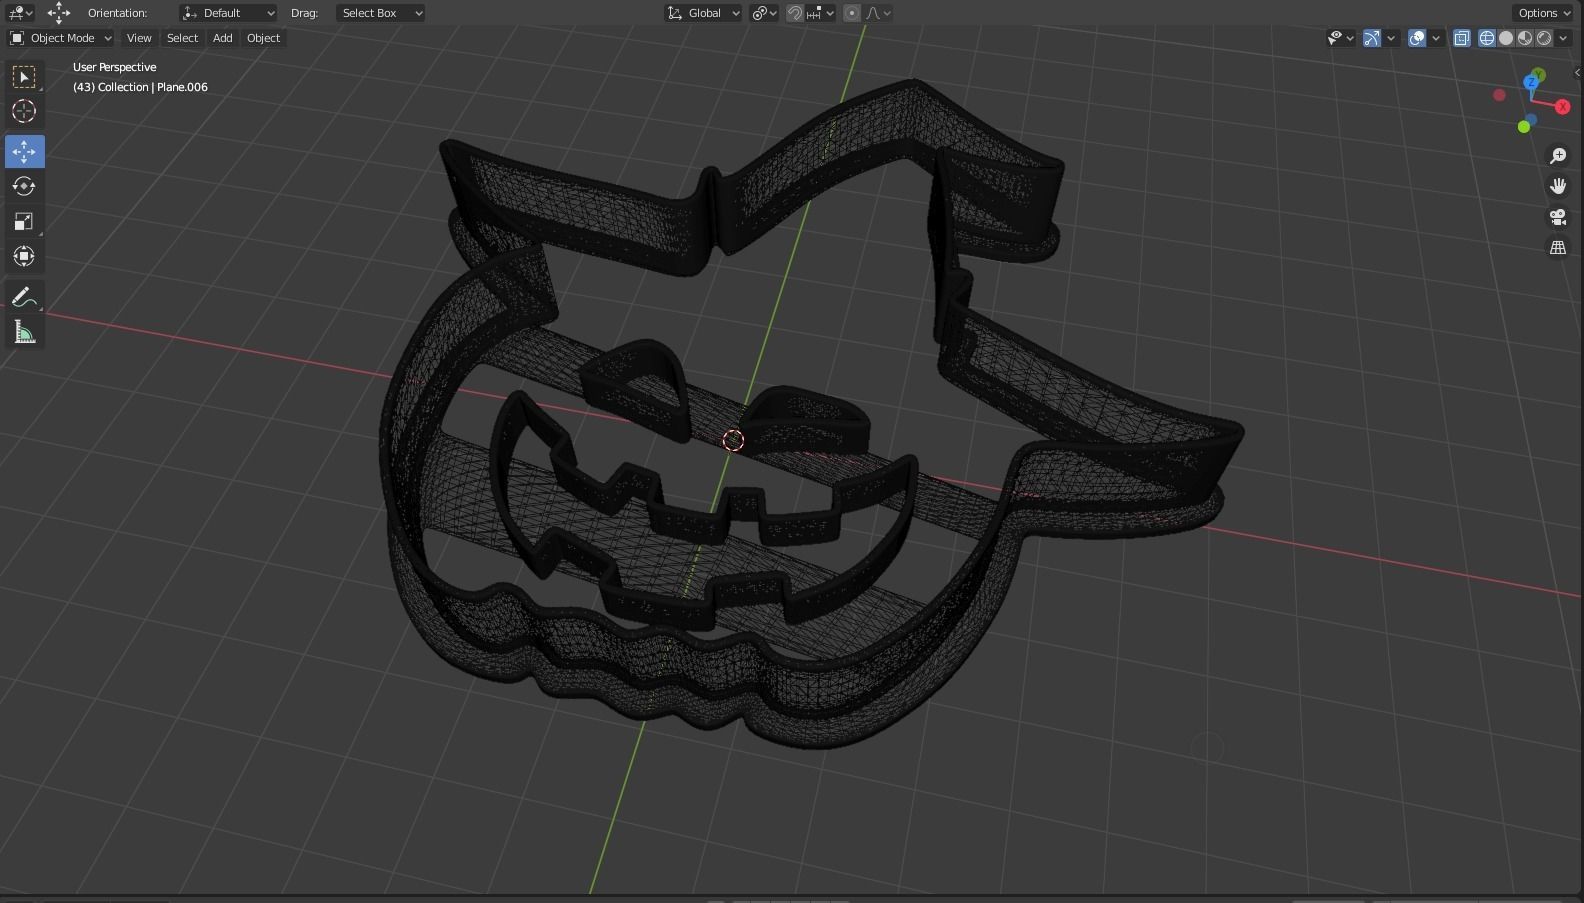Click '(43) Collection | Plane.006' text
The height and width of the screenshot is (903, 1584).
pos(140,87)
